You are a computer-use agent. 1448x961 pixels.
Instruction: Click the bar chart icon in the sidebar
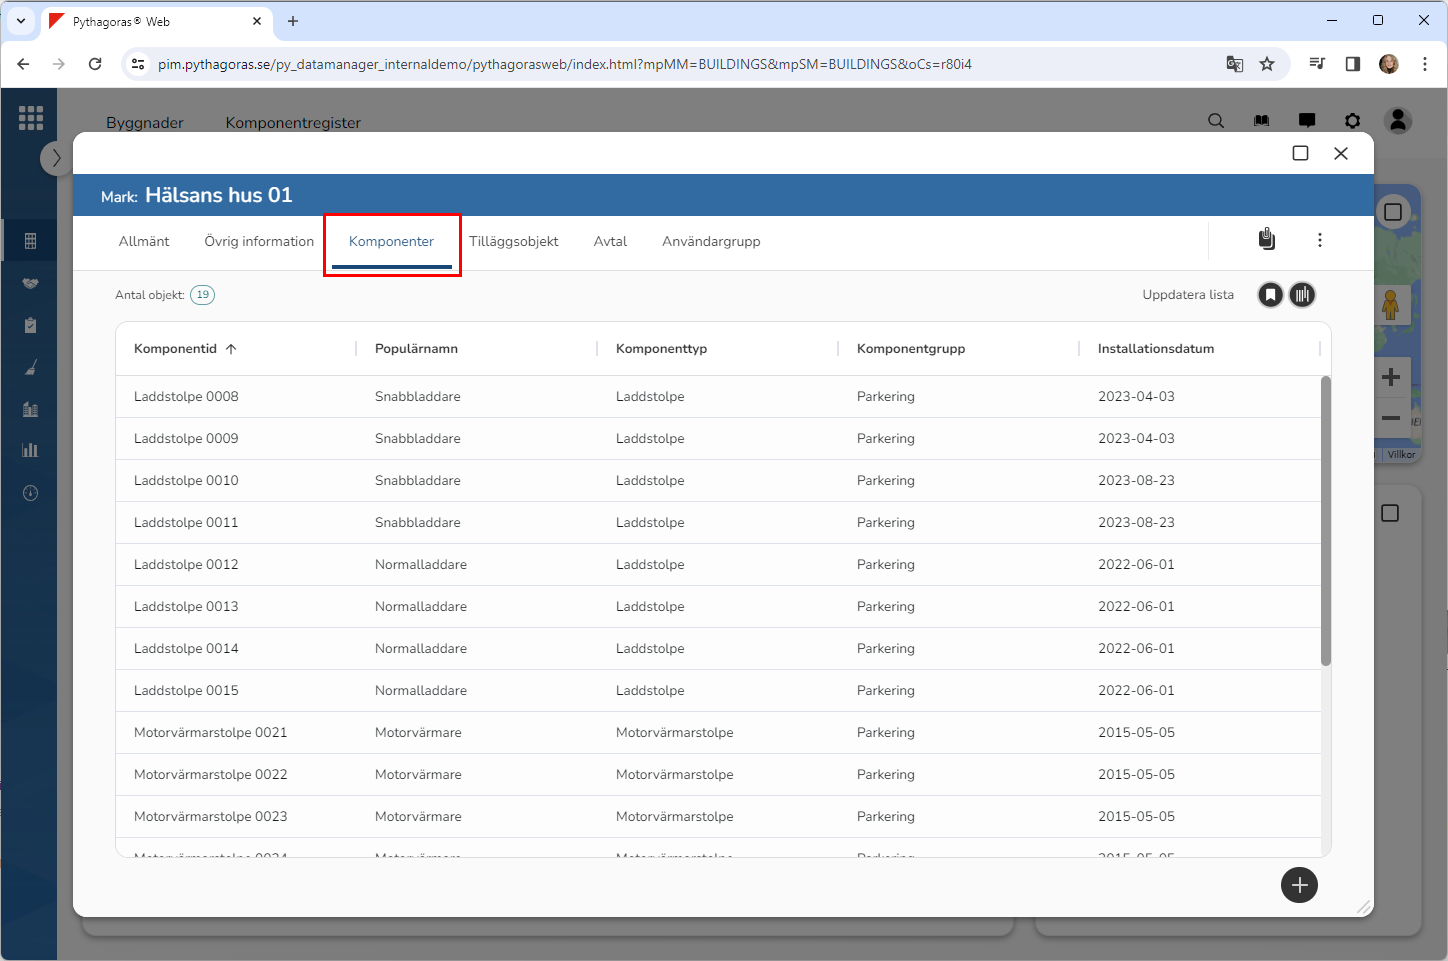pyautogui.click(x=30, y=450)
